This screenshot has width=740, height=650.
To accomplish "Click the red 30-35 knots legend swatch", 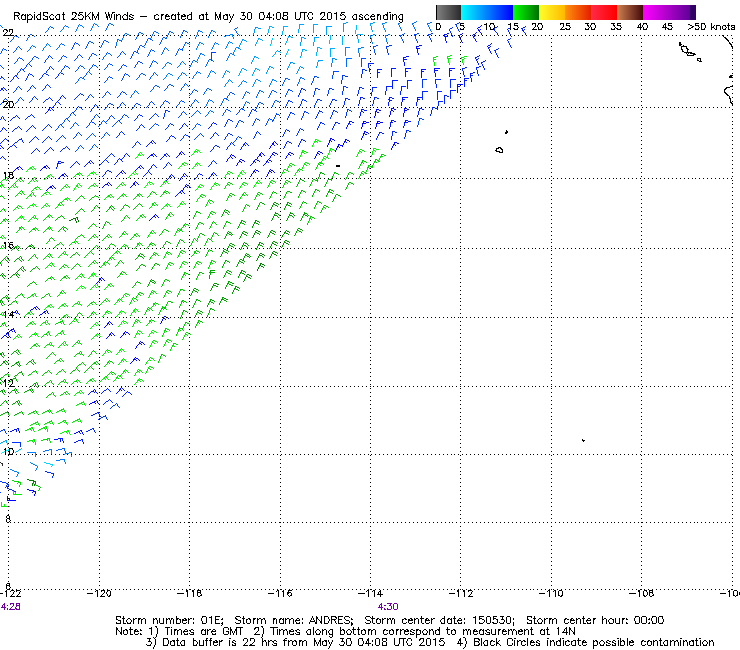I will (x=604, y=12).
